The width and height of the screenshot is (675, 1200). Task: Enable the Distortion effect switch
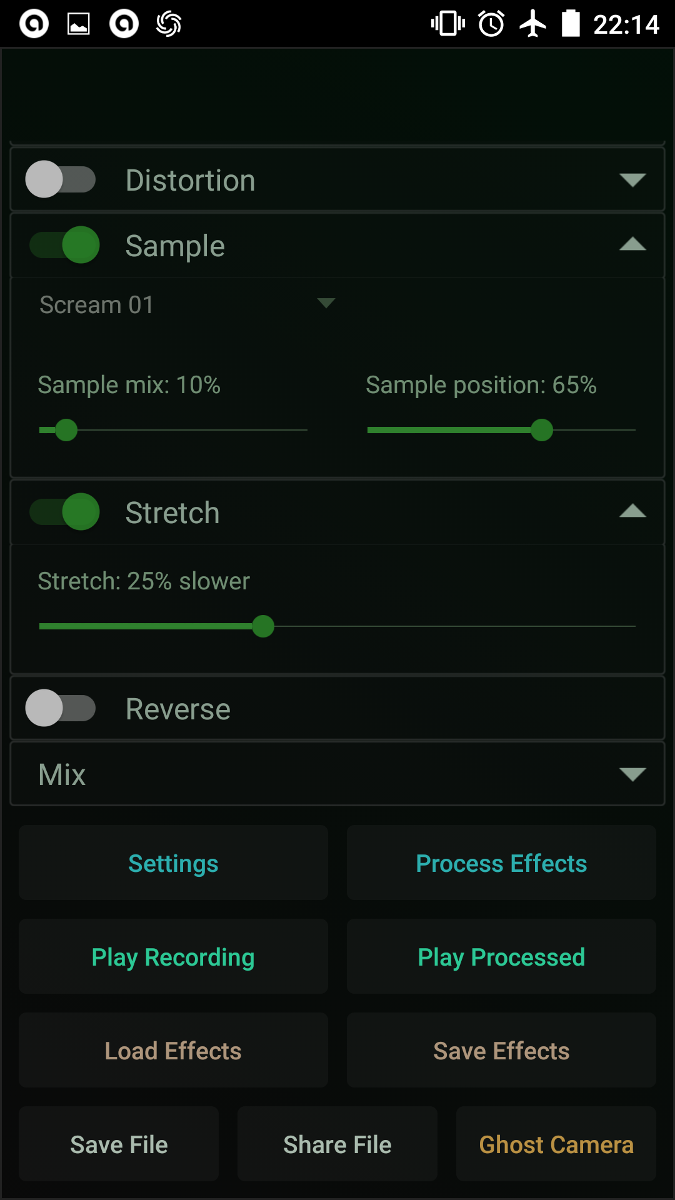60,180
